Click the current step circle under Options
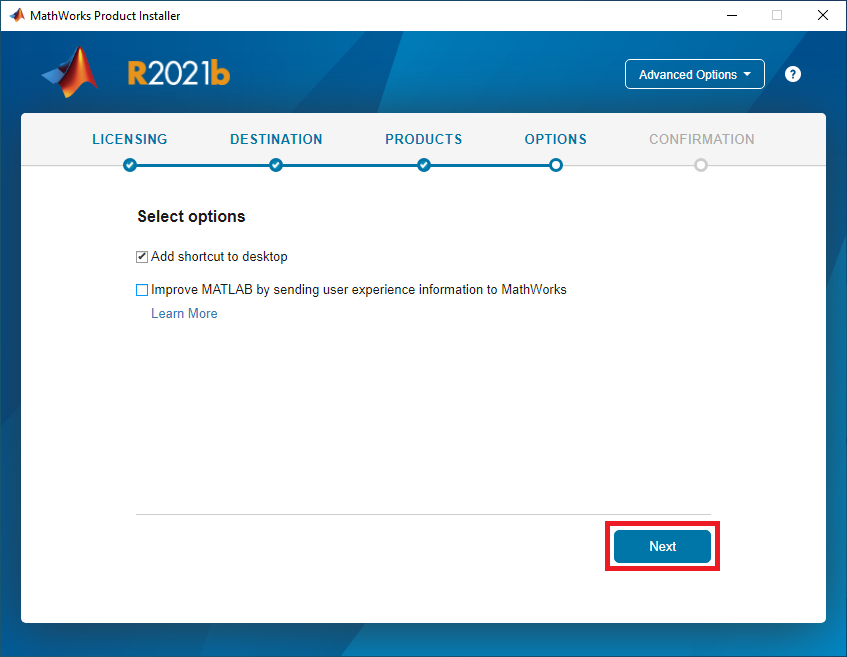Image resolution: width=847 pixels, height=657 pixels. click(556, 165)
